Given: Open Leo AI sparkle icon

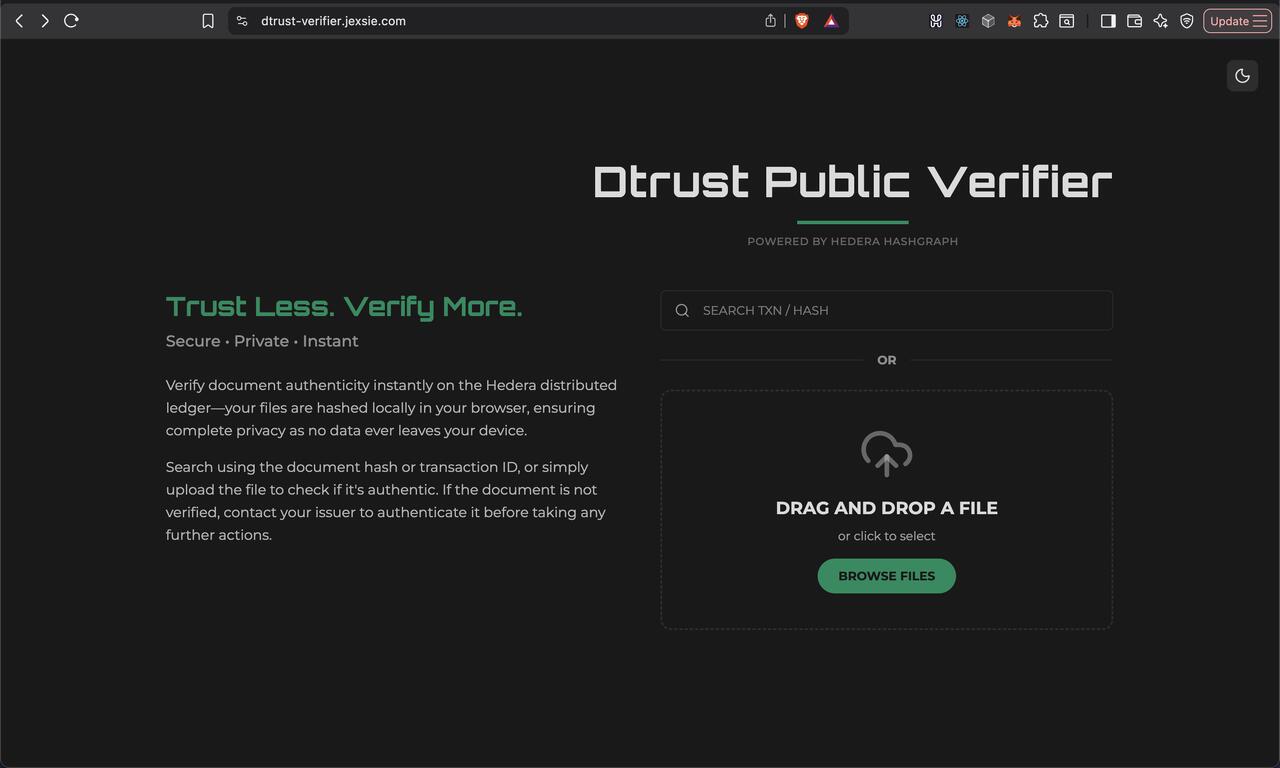Looking at the screenshot, I should tap(1160, 21).
